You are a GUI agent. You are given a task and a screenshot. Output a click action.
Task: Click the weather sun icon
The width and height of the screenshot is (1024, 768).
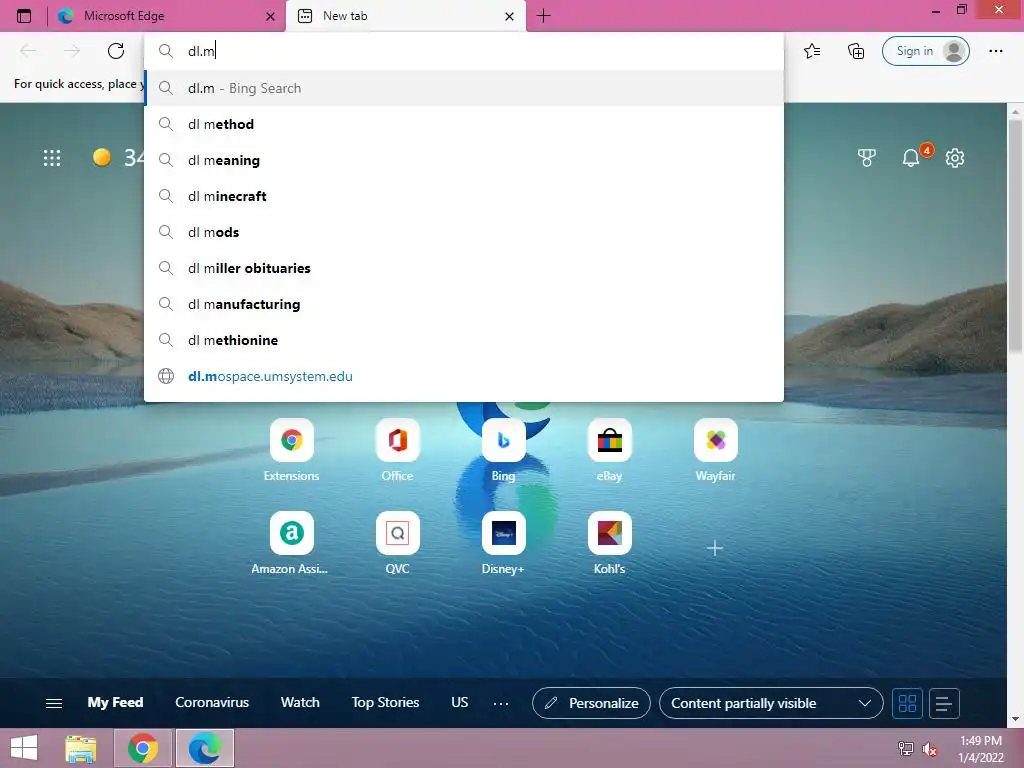click(101, 157)
